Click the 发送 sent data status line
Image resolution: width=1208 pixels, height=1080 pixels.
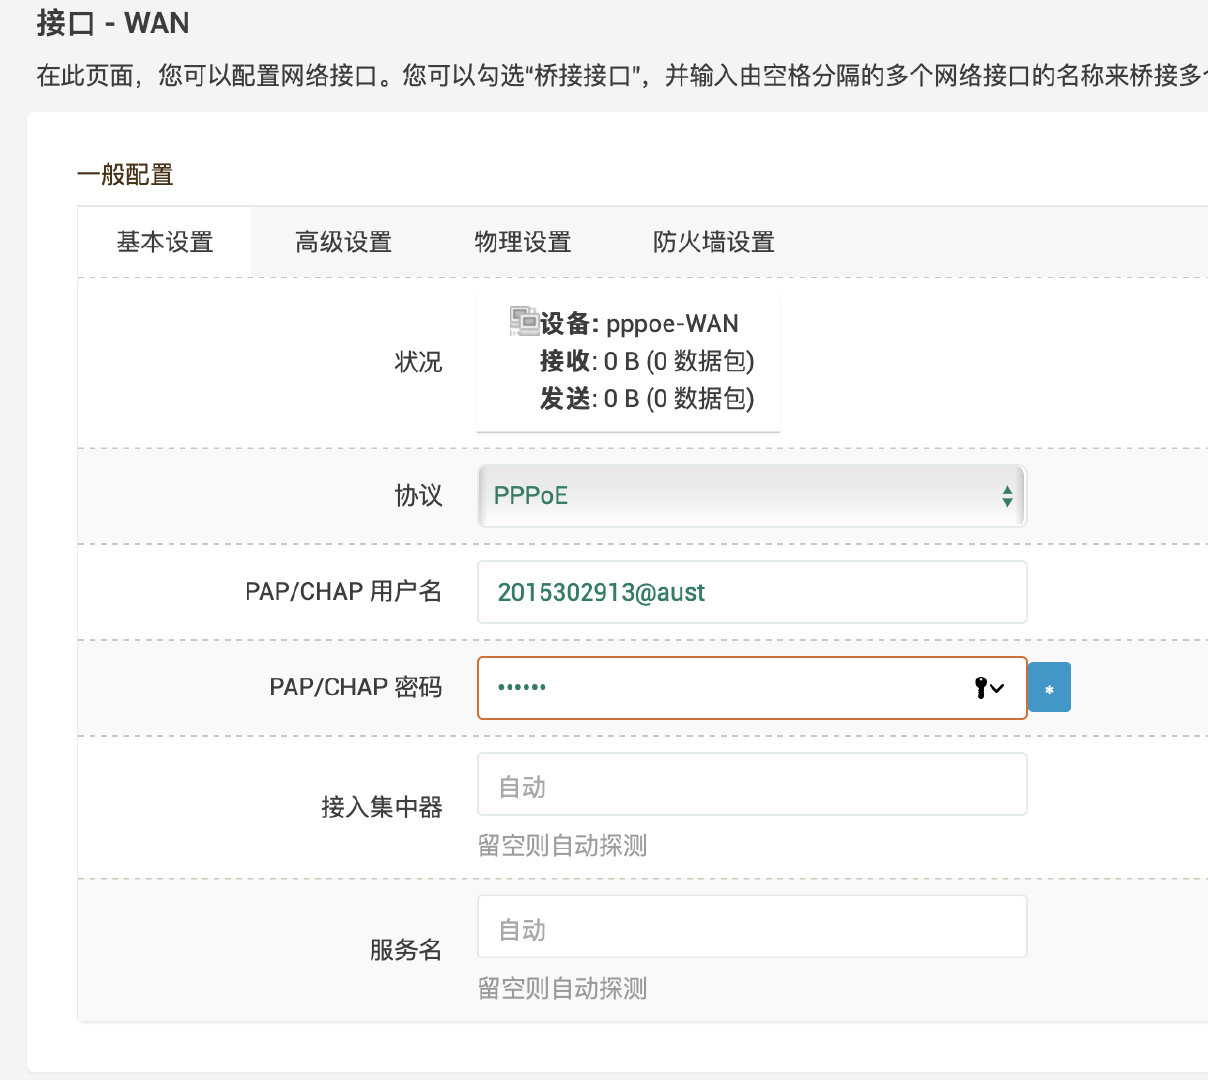(x=646, y=399)
